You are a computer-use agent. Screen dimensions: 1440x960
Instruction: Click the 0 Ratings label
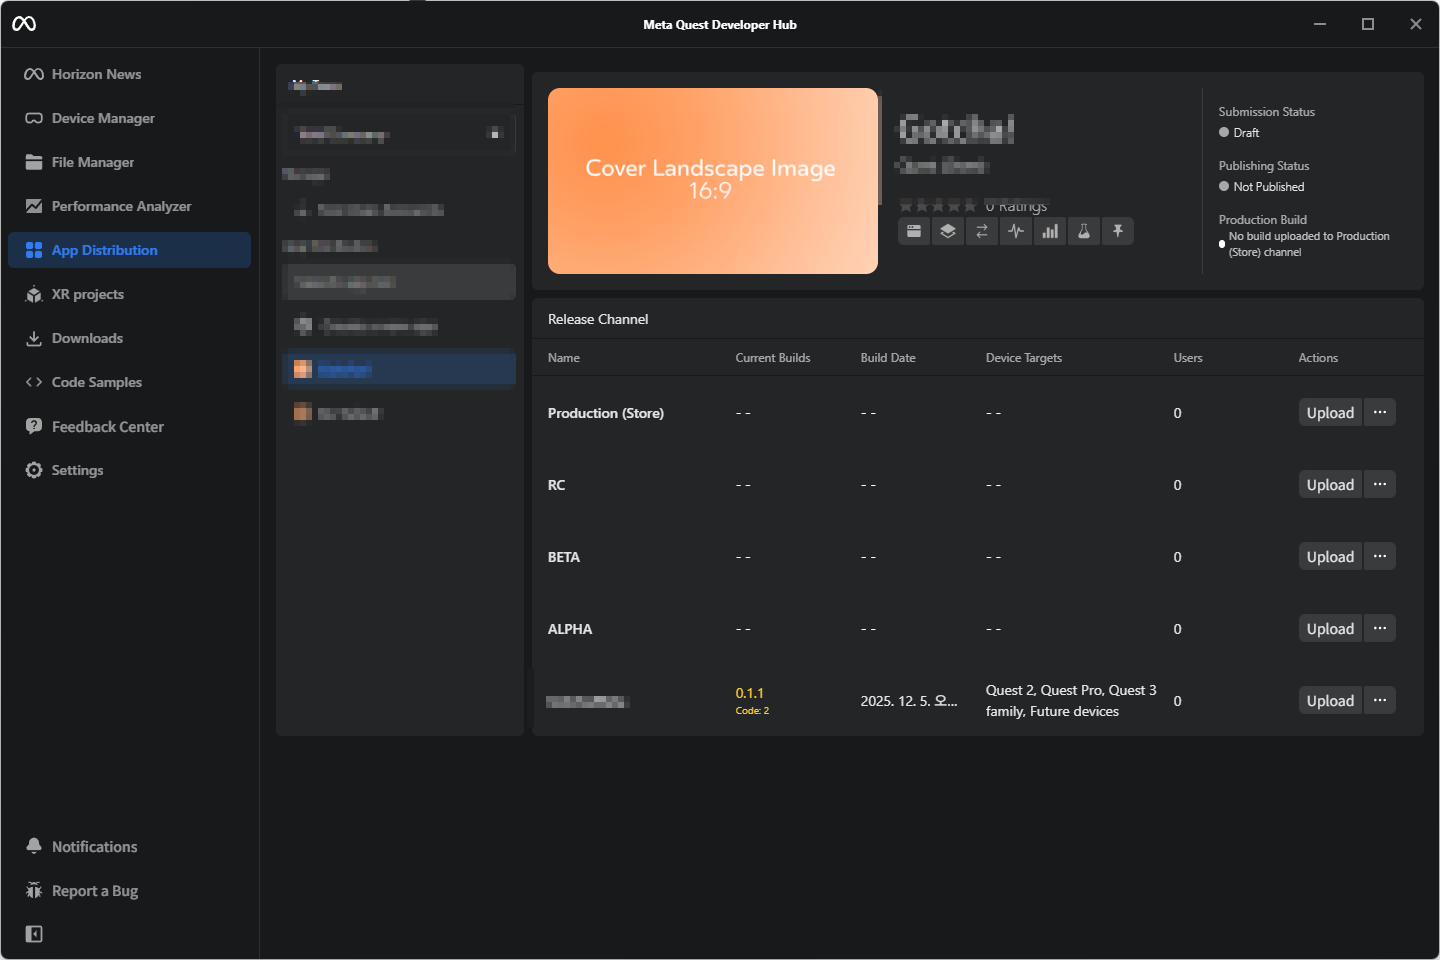coord(1016,206)
